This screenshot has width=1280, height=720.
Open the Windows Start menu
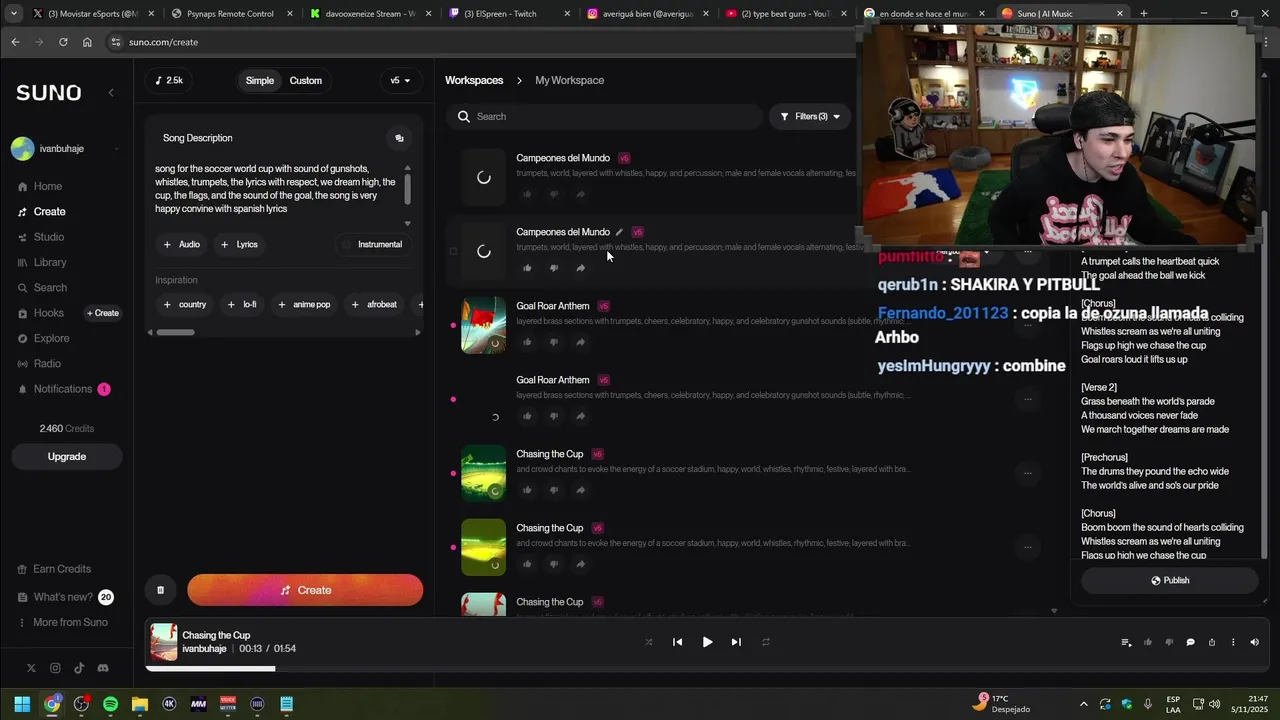pos(22,704)
